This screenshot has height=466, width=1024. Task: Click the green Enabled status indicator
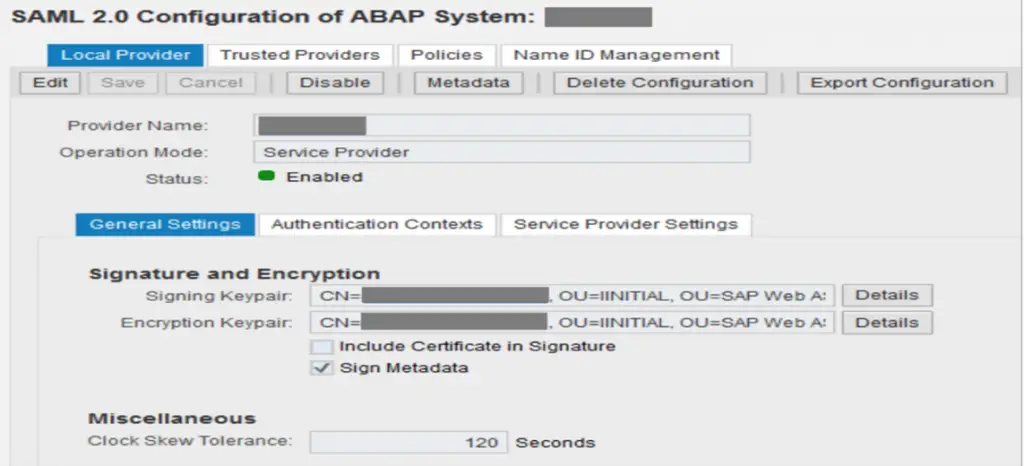click(x=266, y=177)
